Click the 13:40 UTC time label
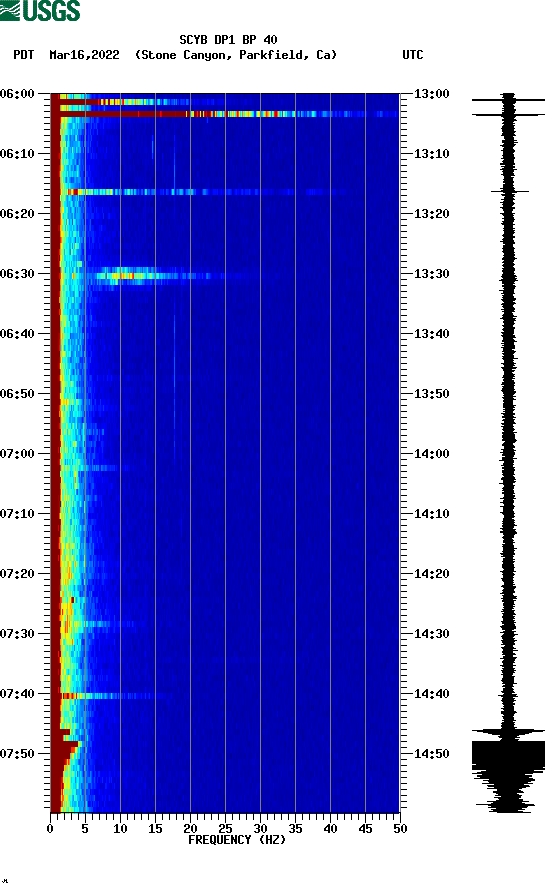The height and width of the screenshot is (892, 552). (431, 334)
